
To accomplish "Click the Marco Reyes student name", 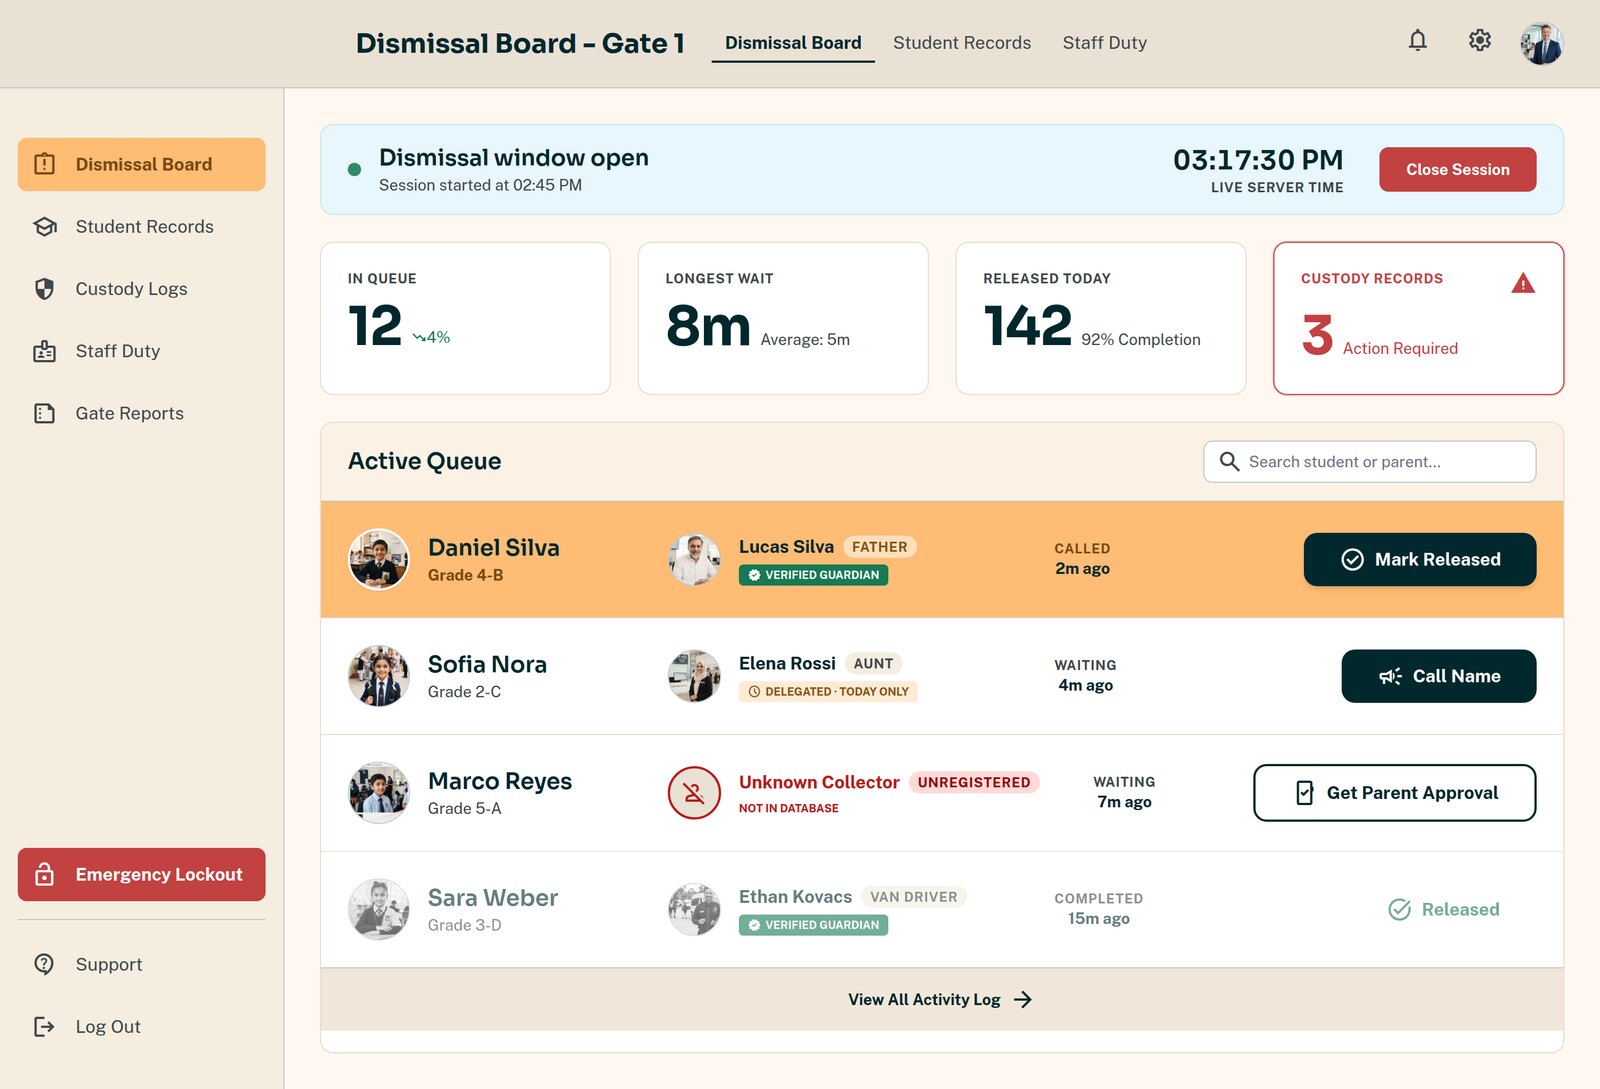I will click(500, 781).
